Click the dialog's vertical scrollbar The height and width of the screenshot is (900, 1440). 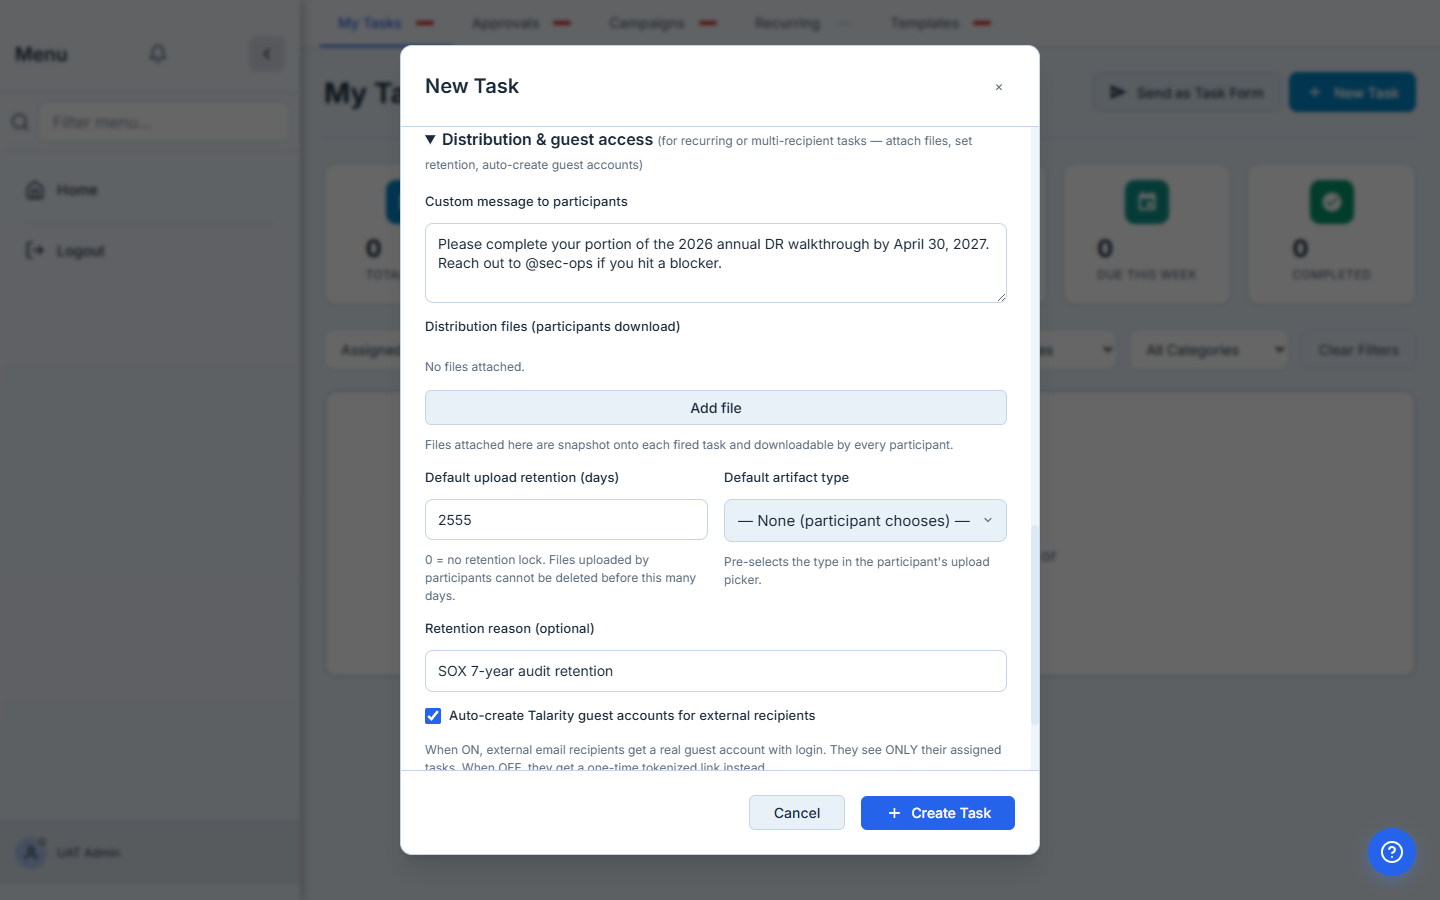click(x=1035, y=625)
